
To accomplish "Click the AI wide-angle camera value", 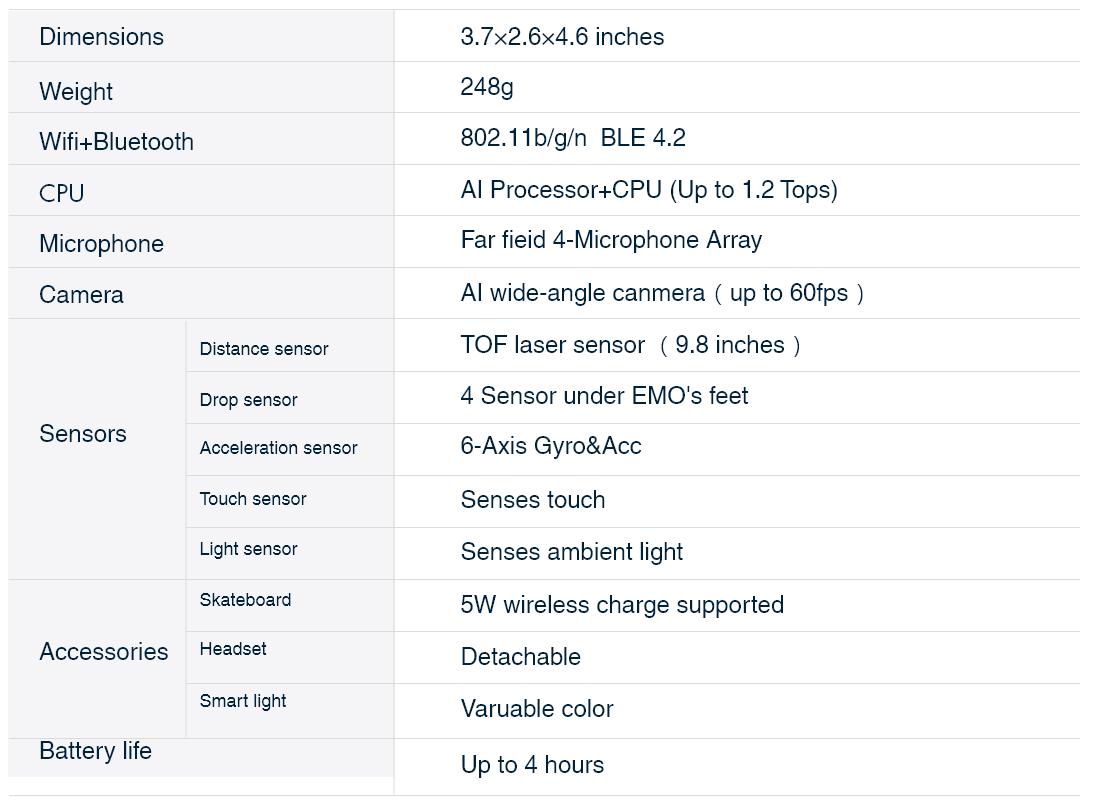I will [x=662, y=293].
